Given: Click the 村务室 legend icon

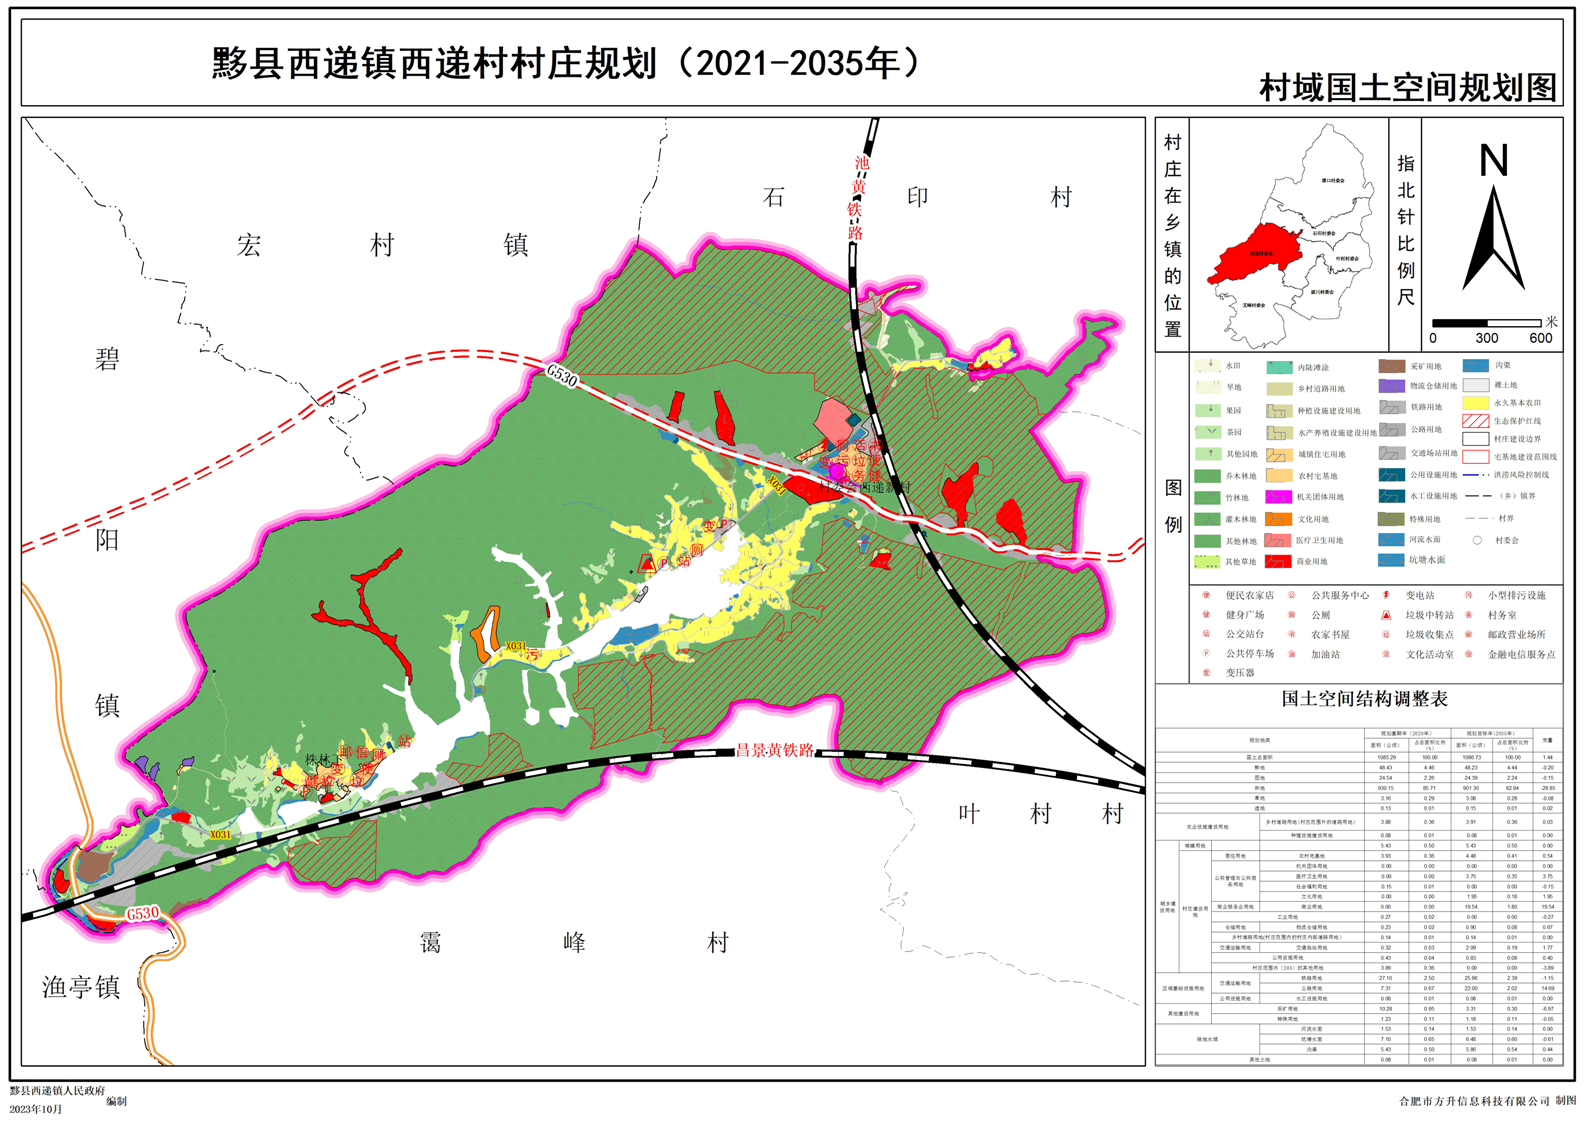Looking at the screenshot, I should (1469, 615).
